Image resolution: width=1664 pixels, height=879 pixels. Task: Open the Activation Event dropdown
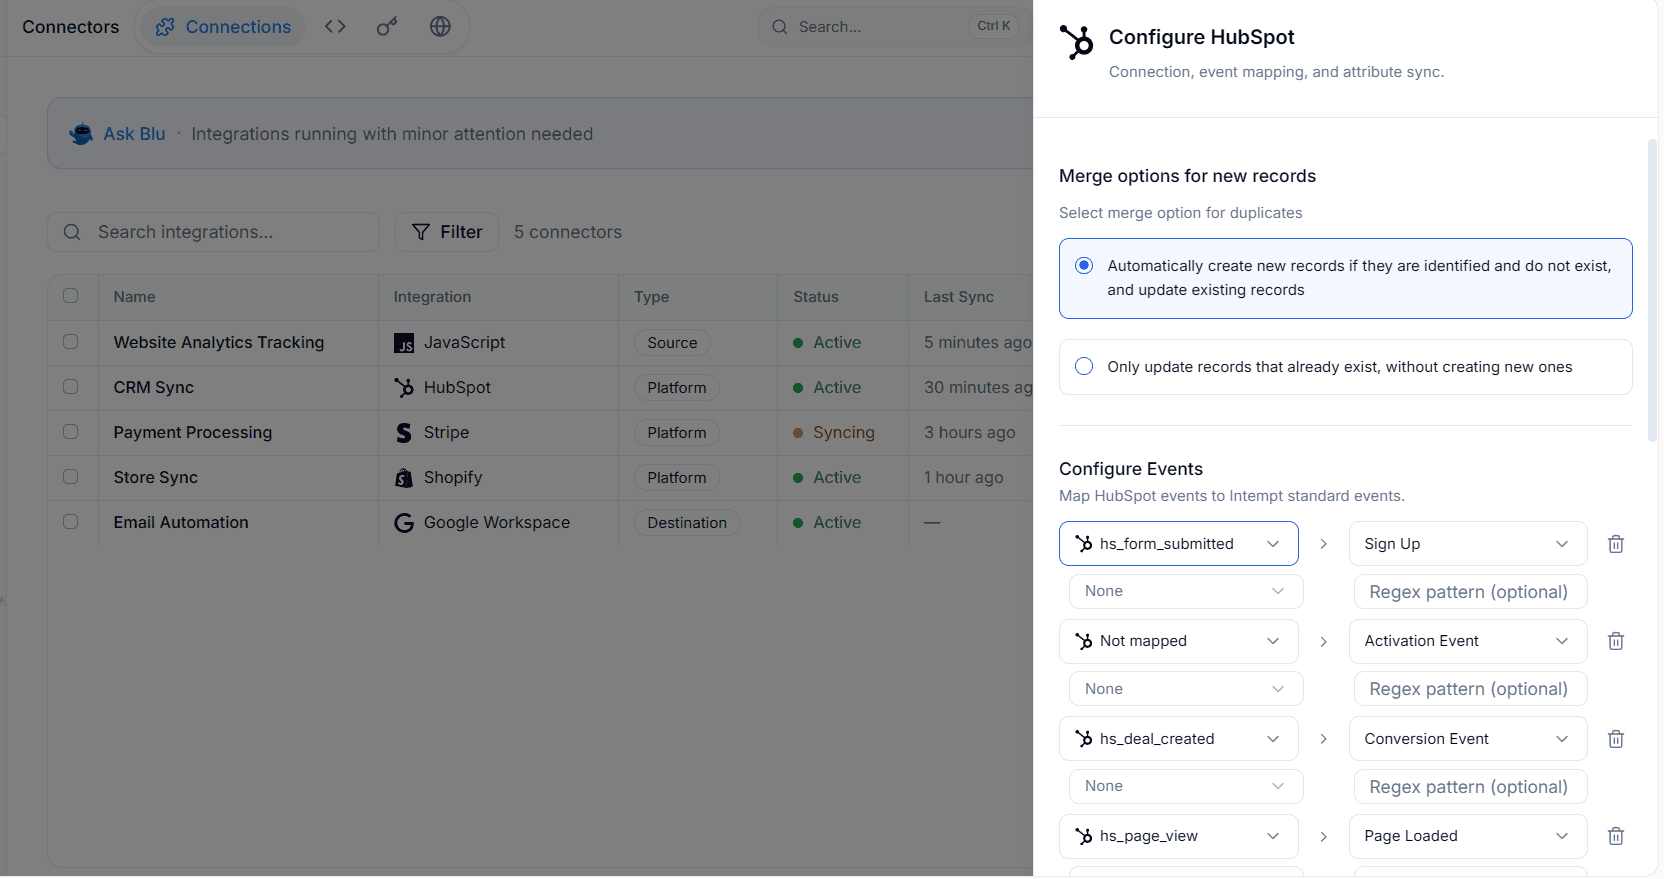tap(1468, 641)
